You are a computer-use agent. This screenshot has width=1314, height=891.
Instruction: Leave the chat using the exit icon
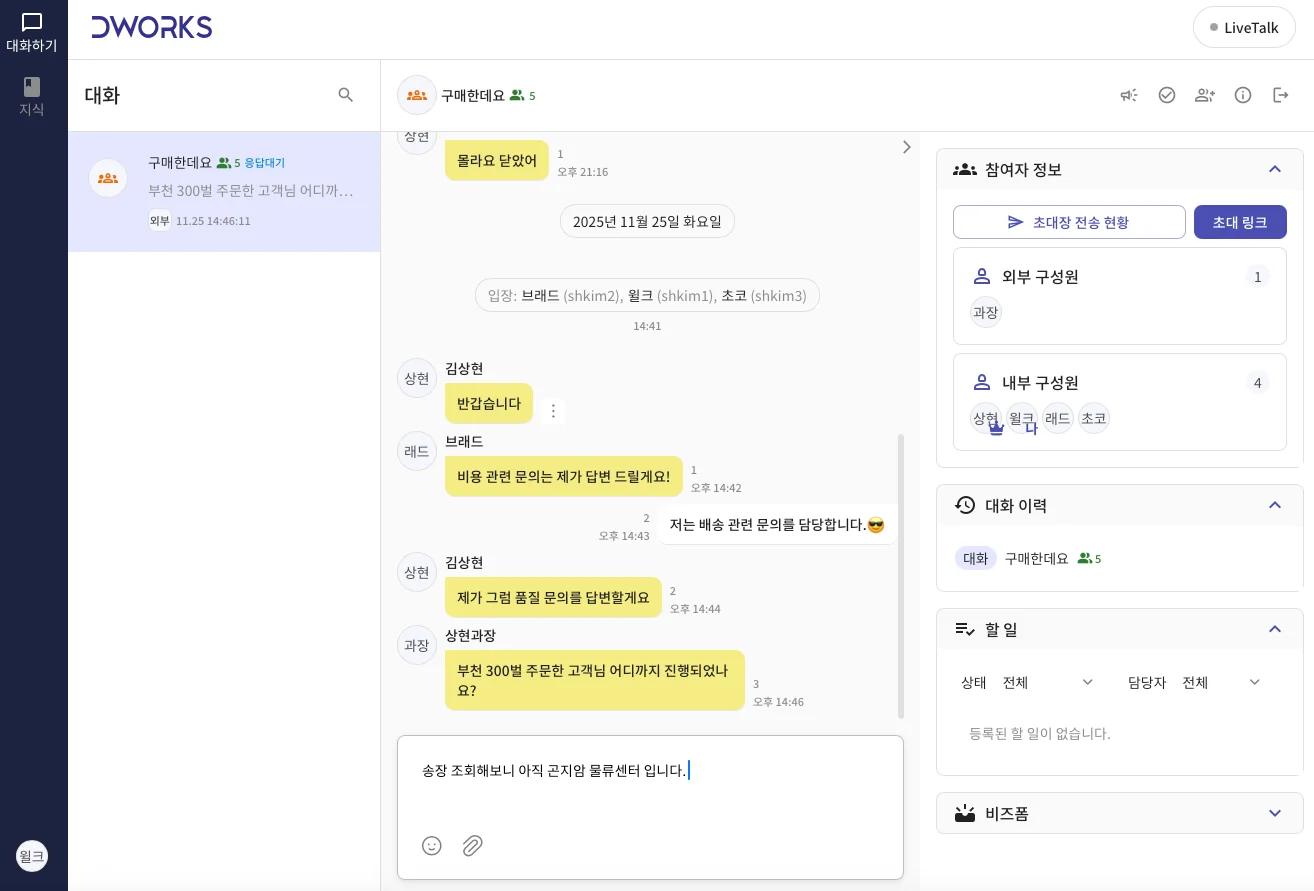(x=1281, y=95)
